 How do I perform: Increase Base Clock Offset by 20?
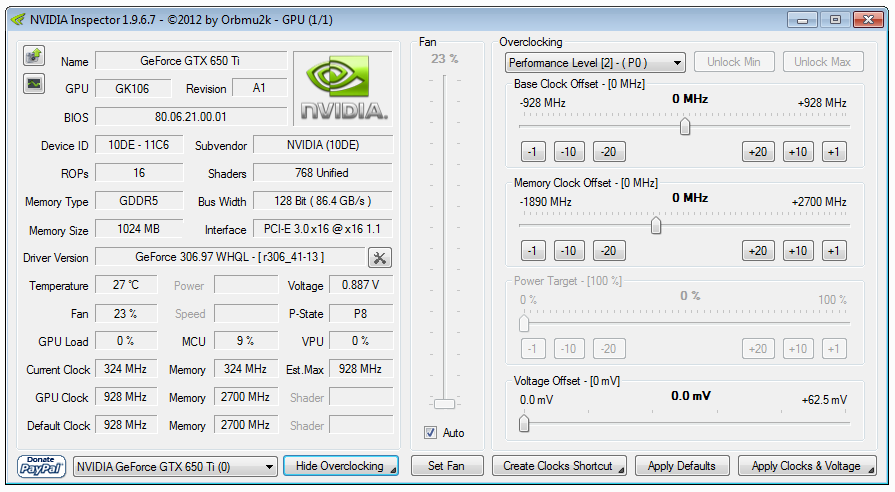758,152
